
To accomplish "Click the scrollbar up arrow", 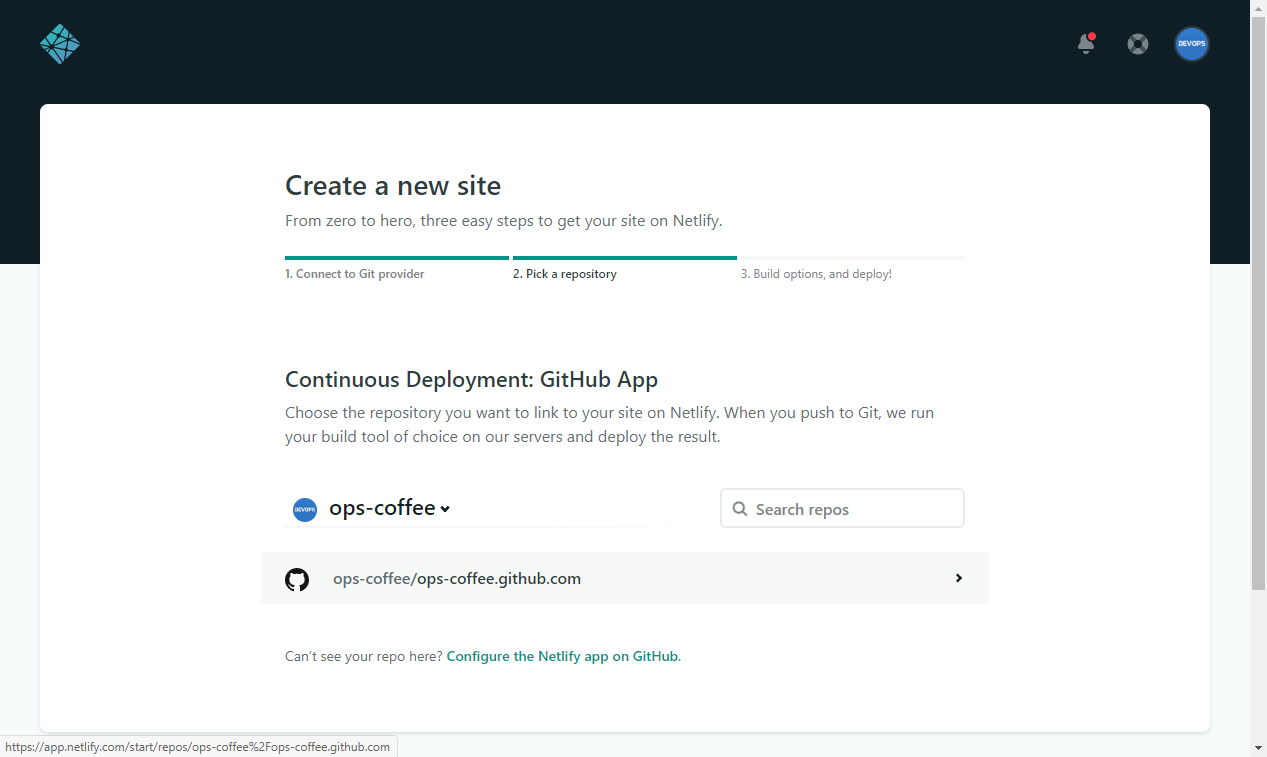I will pyautogui.click(x=1258, y=8).
